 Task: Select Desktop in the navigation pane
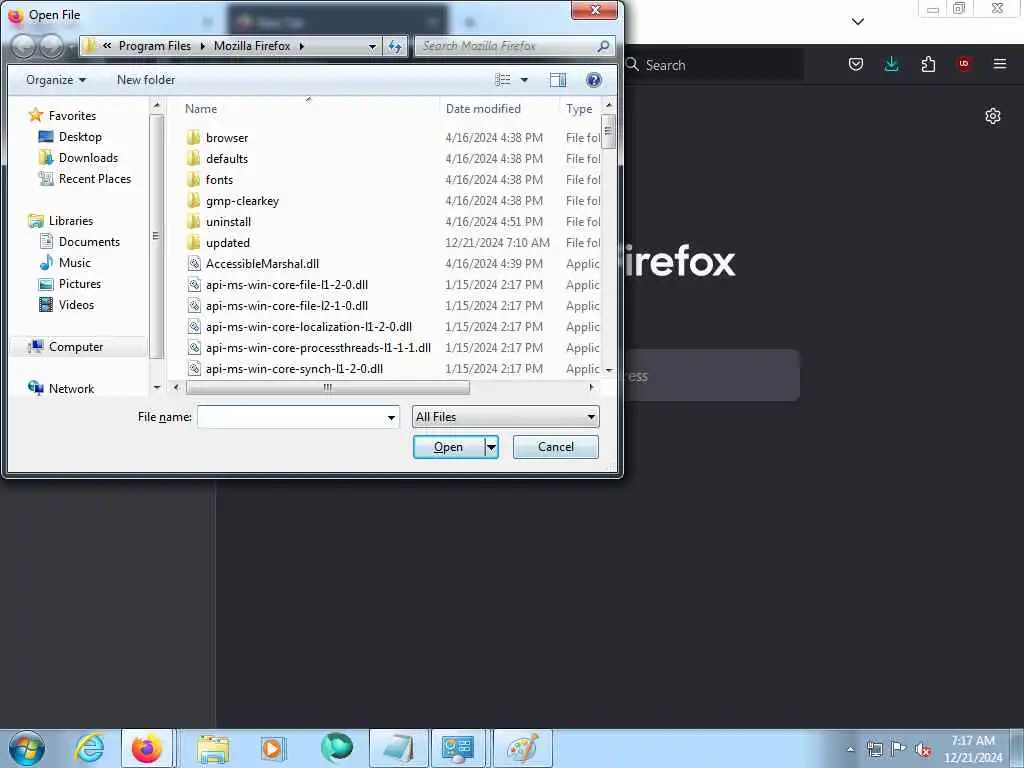coord(80,136)
